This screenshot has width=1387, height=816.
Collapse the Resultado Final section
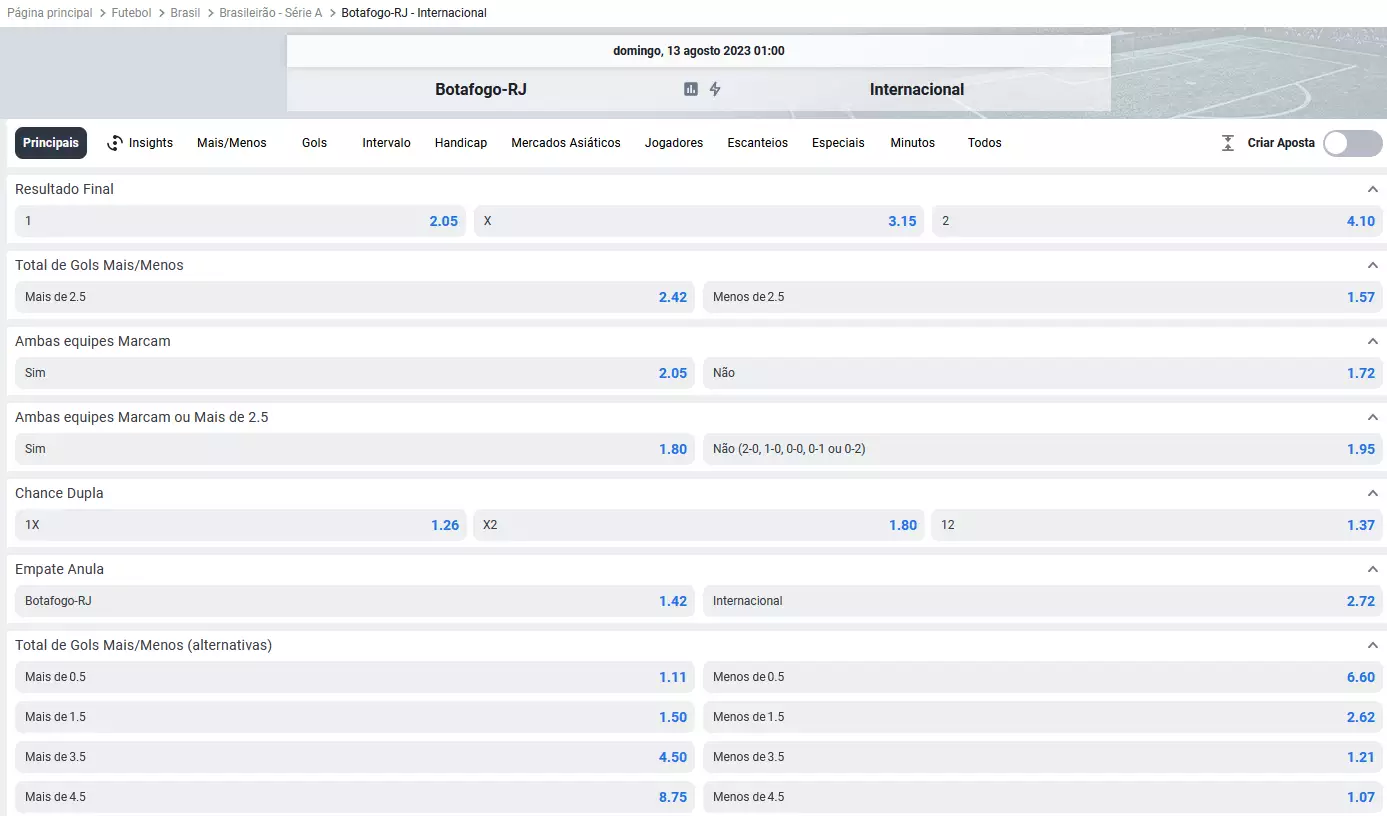1372,189
